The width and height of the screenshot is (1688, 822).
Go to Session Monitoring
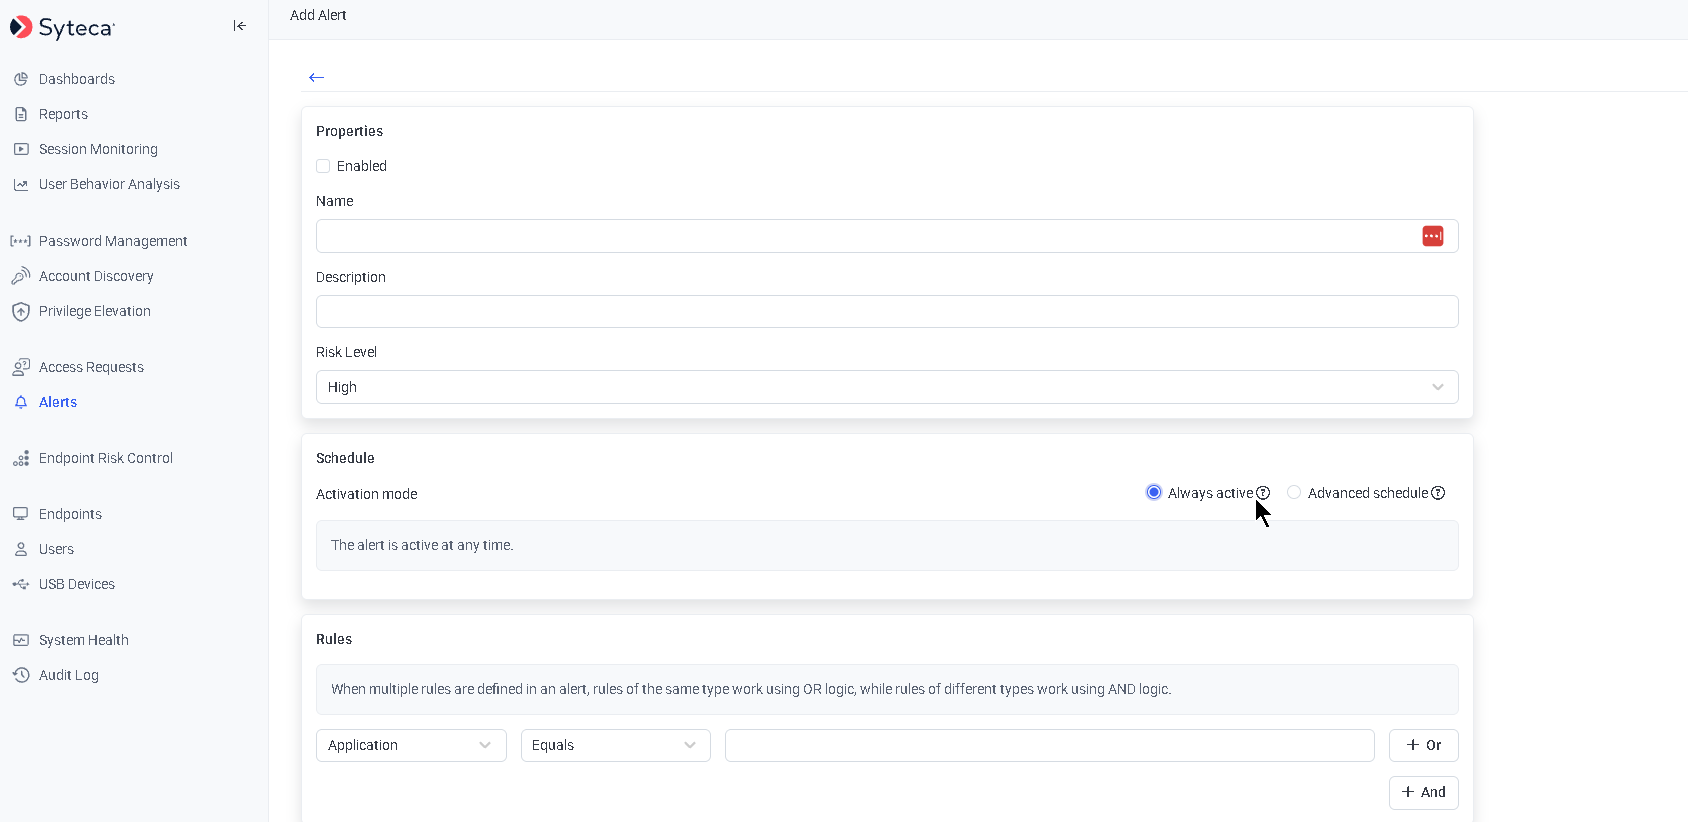click(x=98, y=149)
